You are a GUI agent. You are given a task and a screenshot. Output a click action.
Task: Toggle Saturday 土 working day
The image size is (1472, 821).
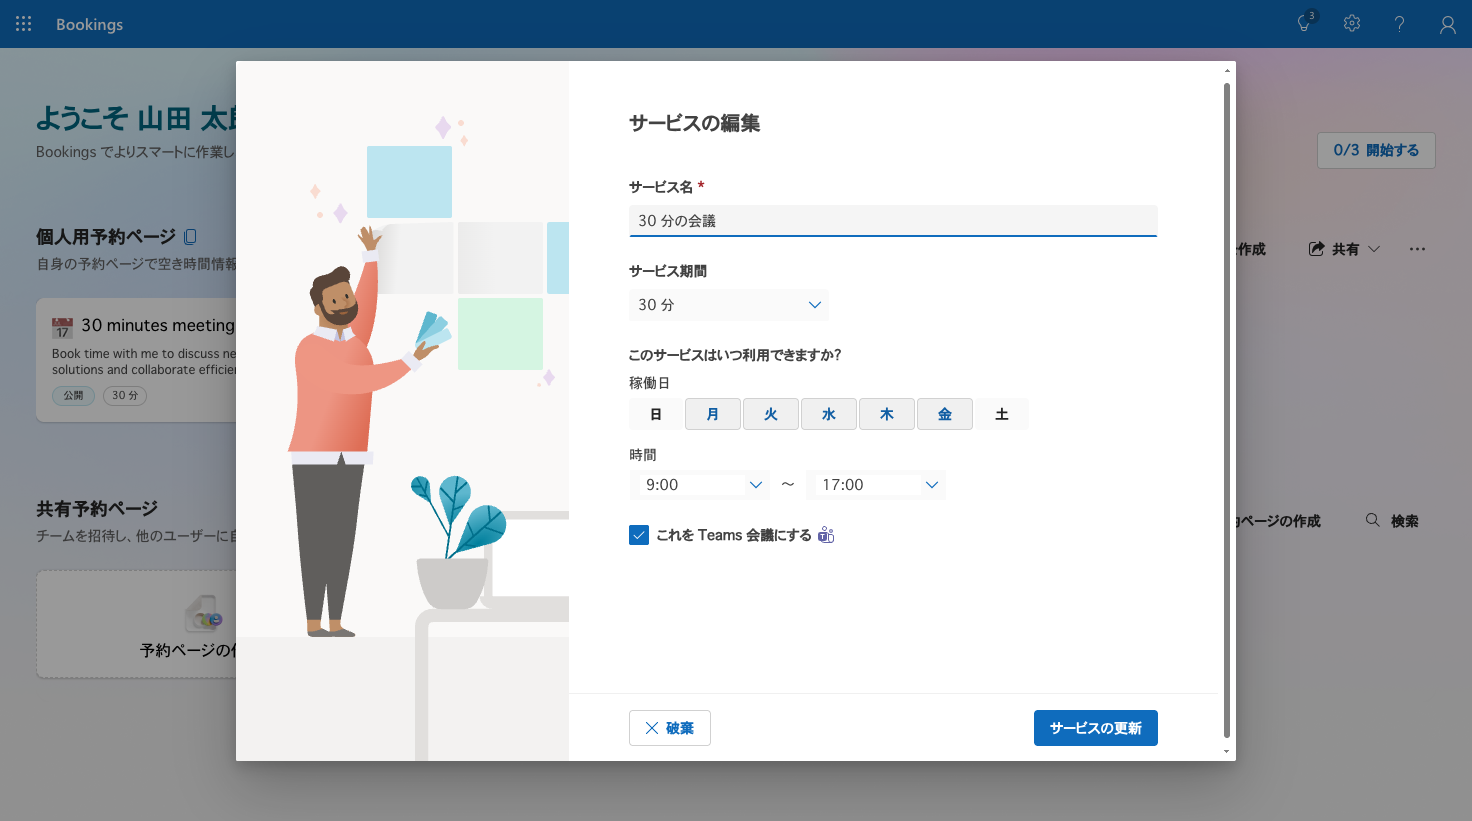(1002, 414)
